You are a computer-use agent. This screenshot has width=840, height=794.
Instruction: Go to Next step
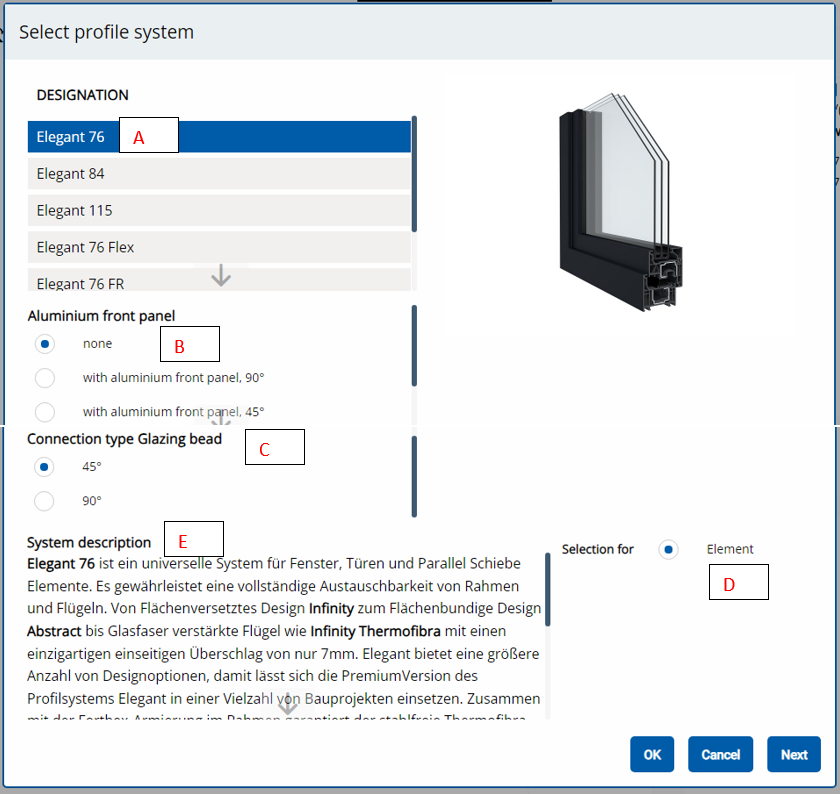click(794, 755)
